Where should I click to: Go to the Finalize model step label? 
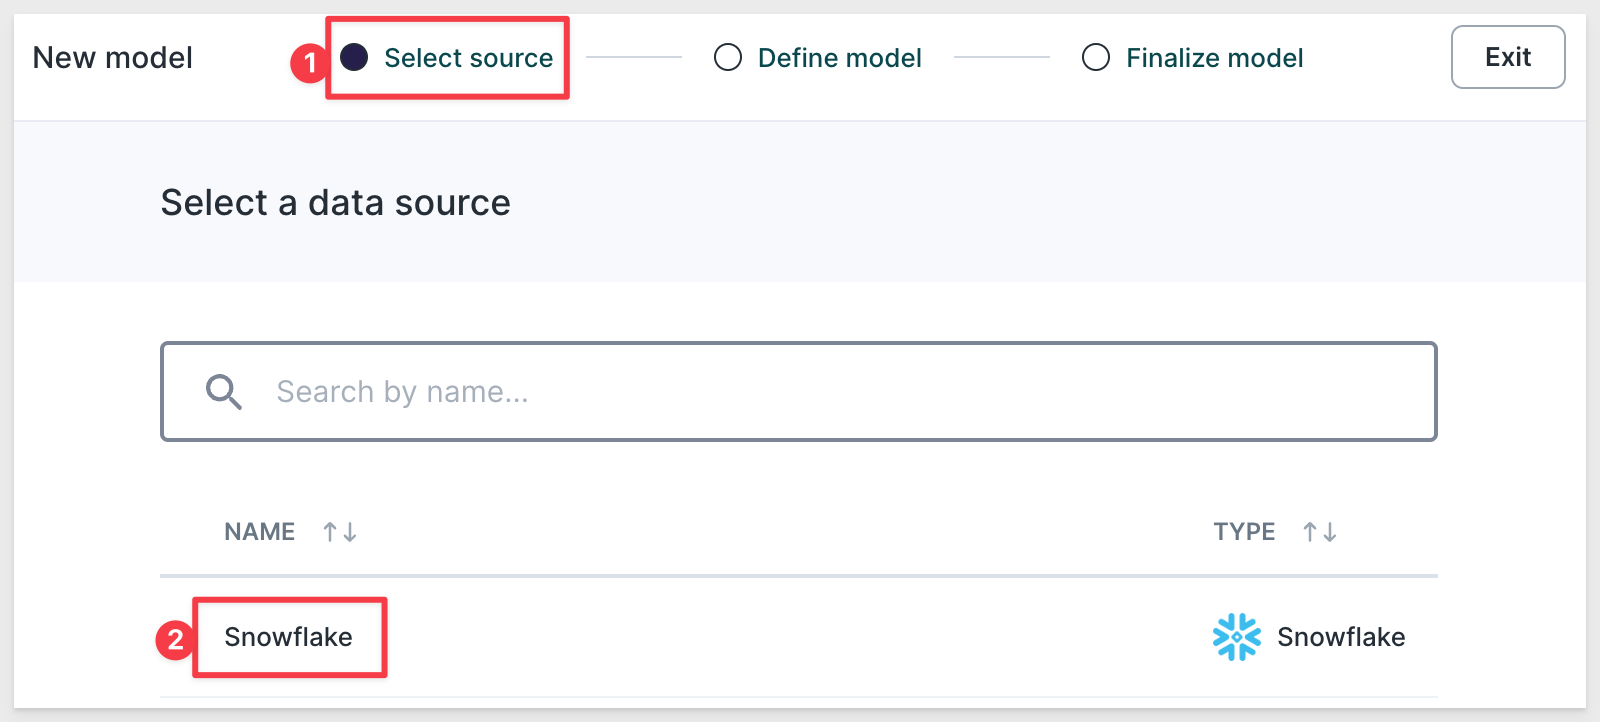1215,58
